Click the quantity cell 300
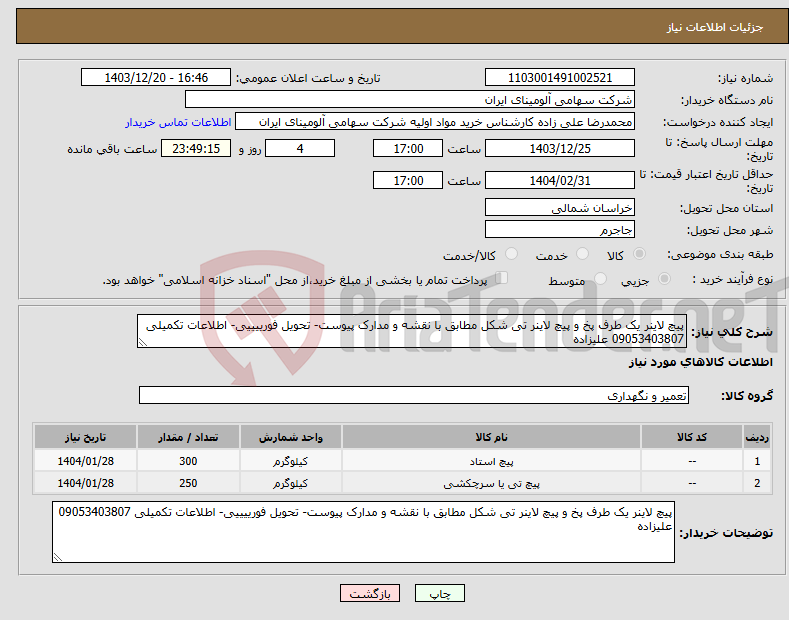789x620 pixels. [188, 461]
